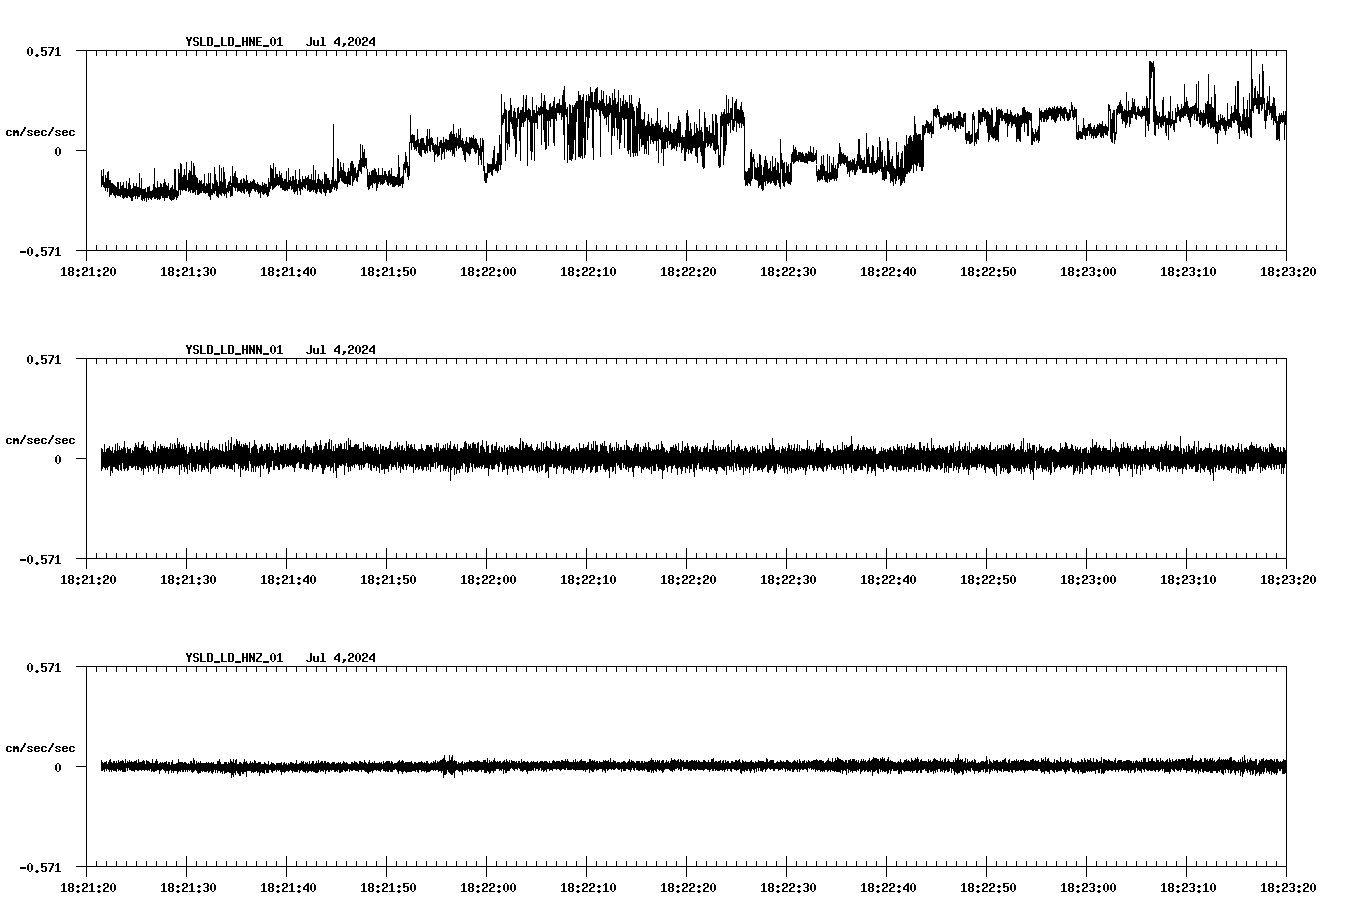Viewport: 1358px width, 924px height.
Task: Click the noise burst near 18:21:57 on HNZ trace
Action: click(448, 767)
